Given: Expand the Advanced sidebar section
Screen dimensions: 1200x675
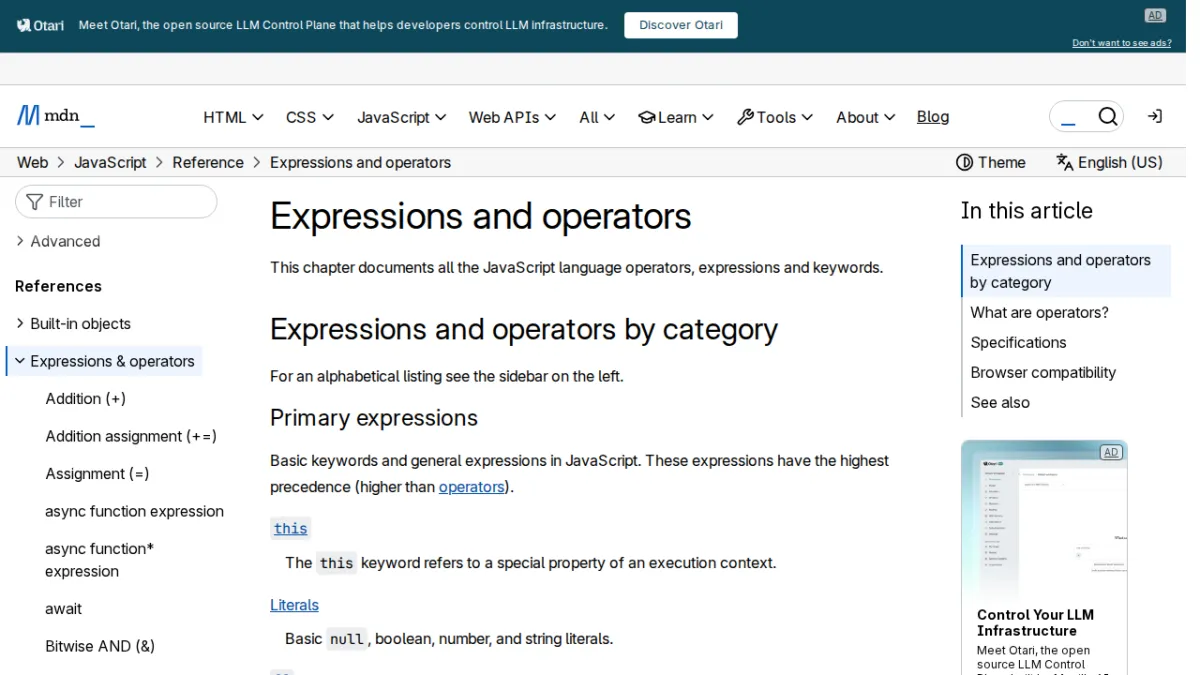Looking at the screenshot, I should coord(58,241).
